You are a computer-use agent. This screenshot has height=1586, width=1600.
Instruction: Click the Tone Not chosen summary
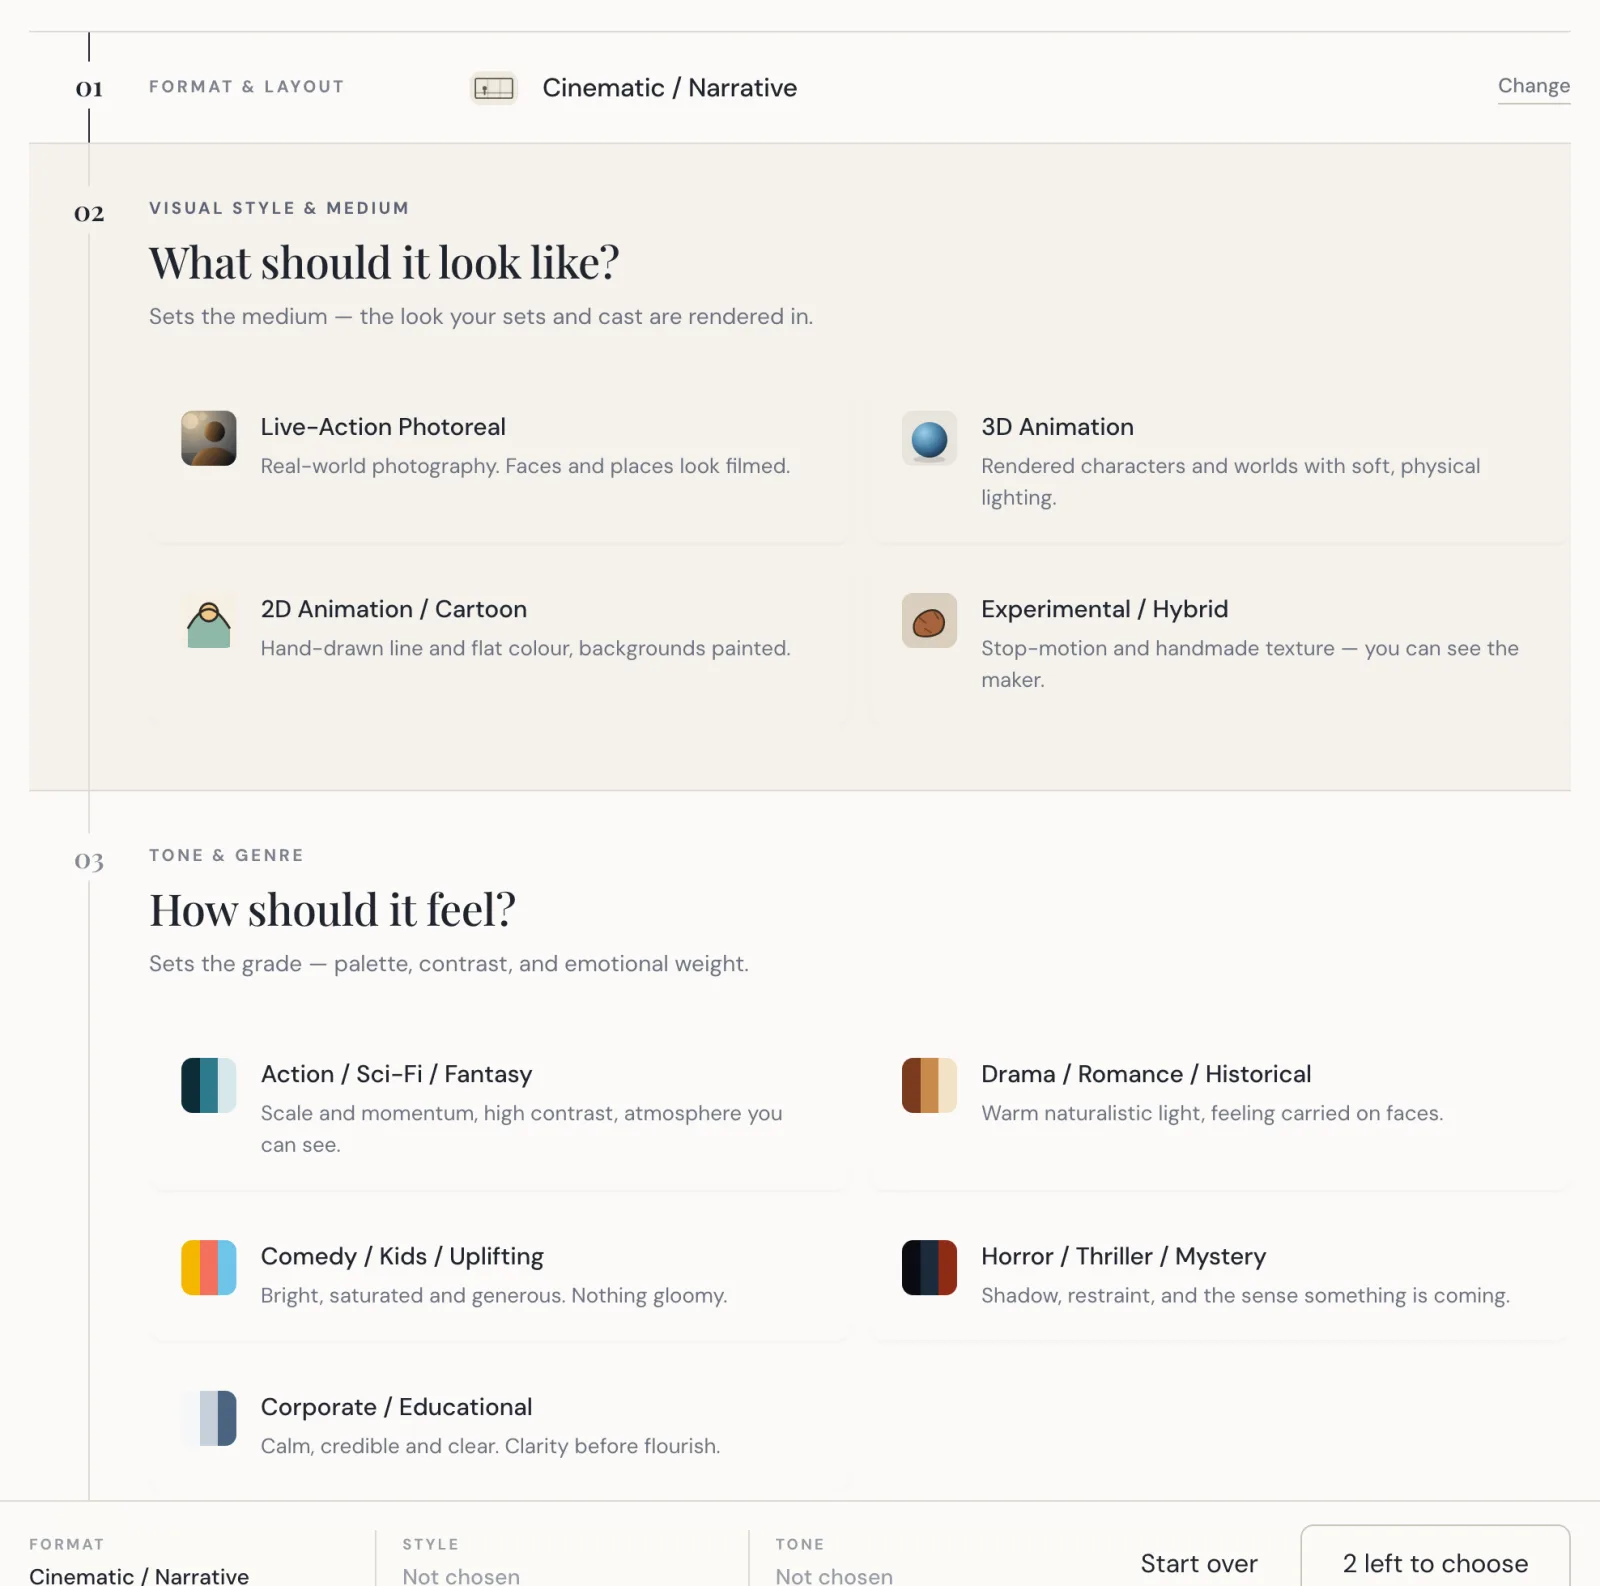834,1562
